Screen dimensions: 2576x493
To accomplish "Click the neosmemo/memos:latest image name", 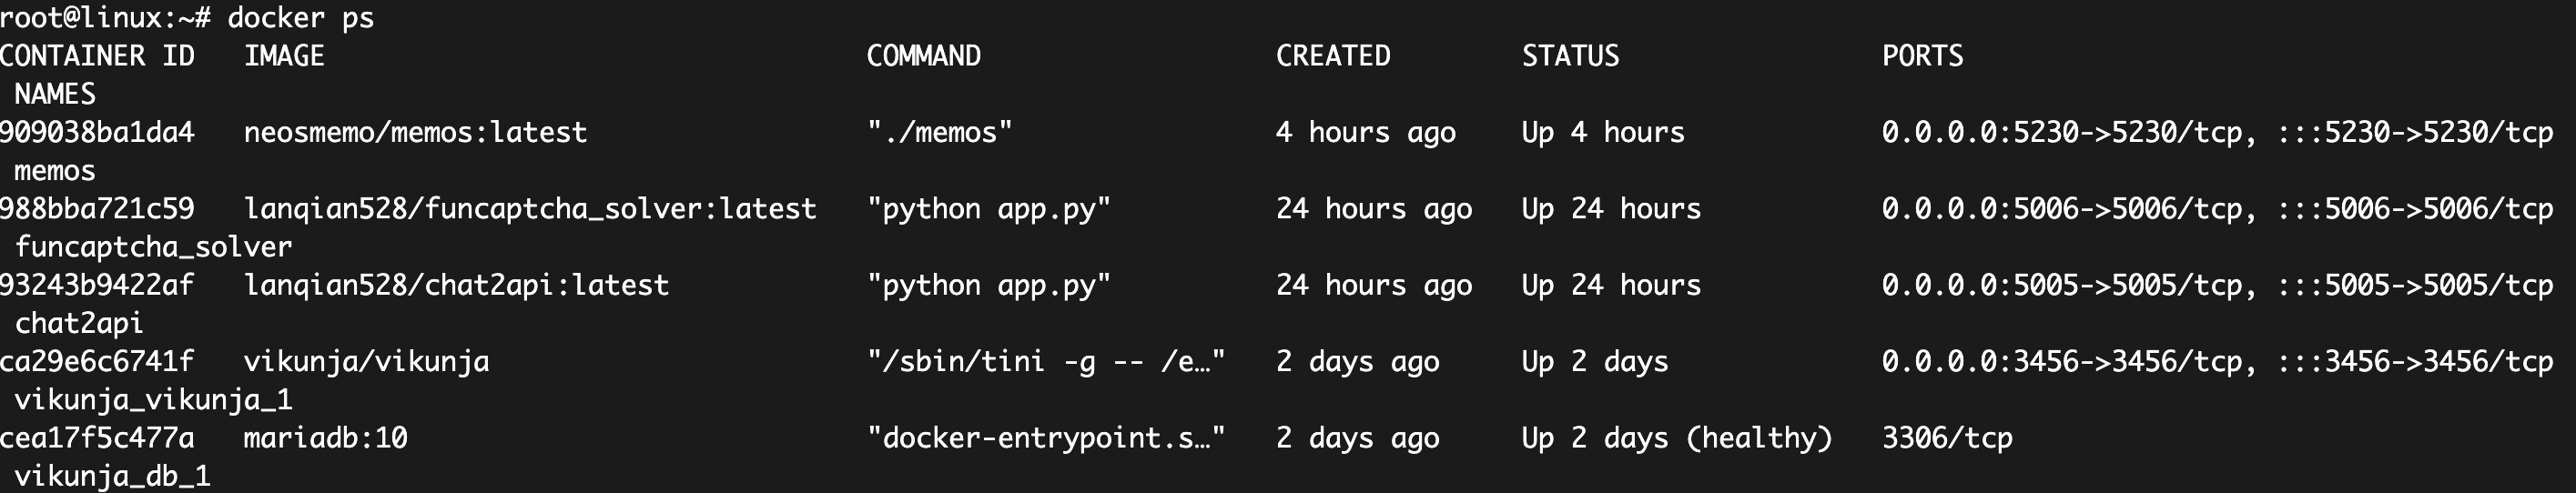I will (x=415, y=132).
